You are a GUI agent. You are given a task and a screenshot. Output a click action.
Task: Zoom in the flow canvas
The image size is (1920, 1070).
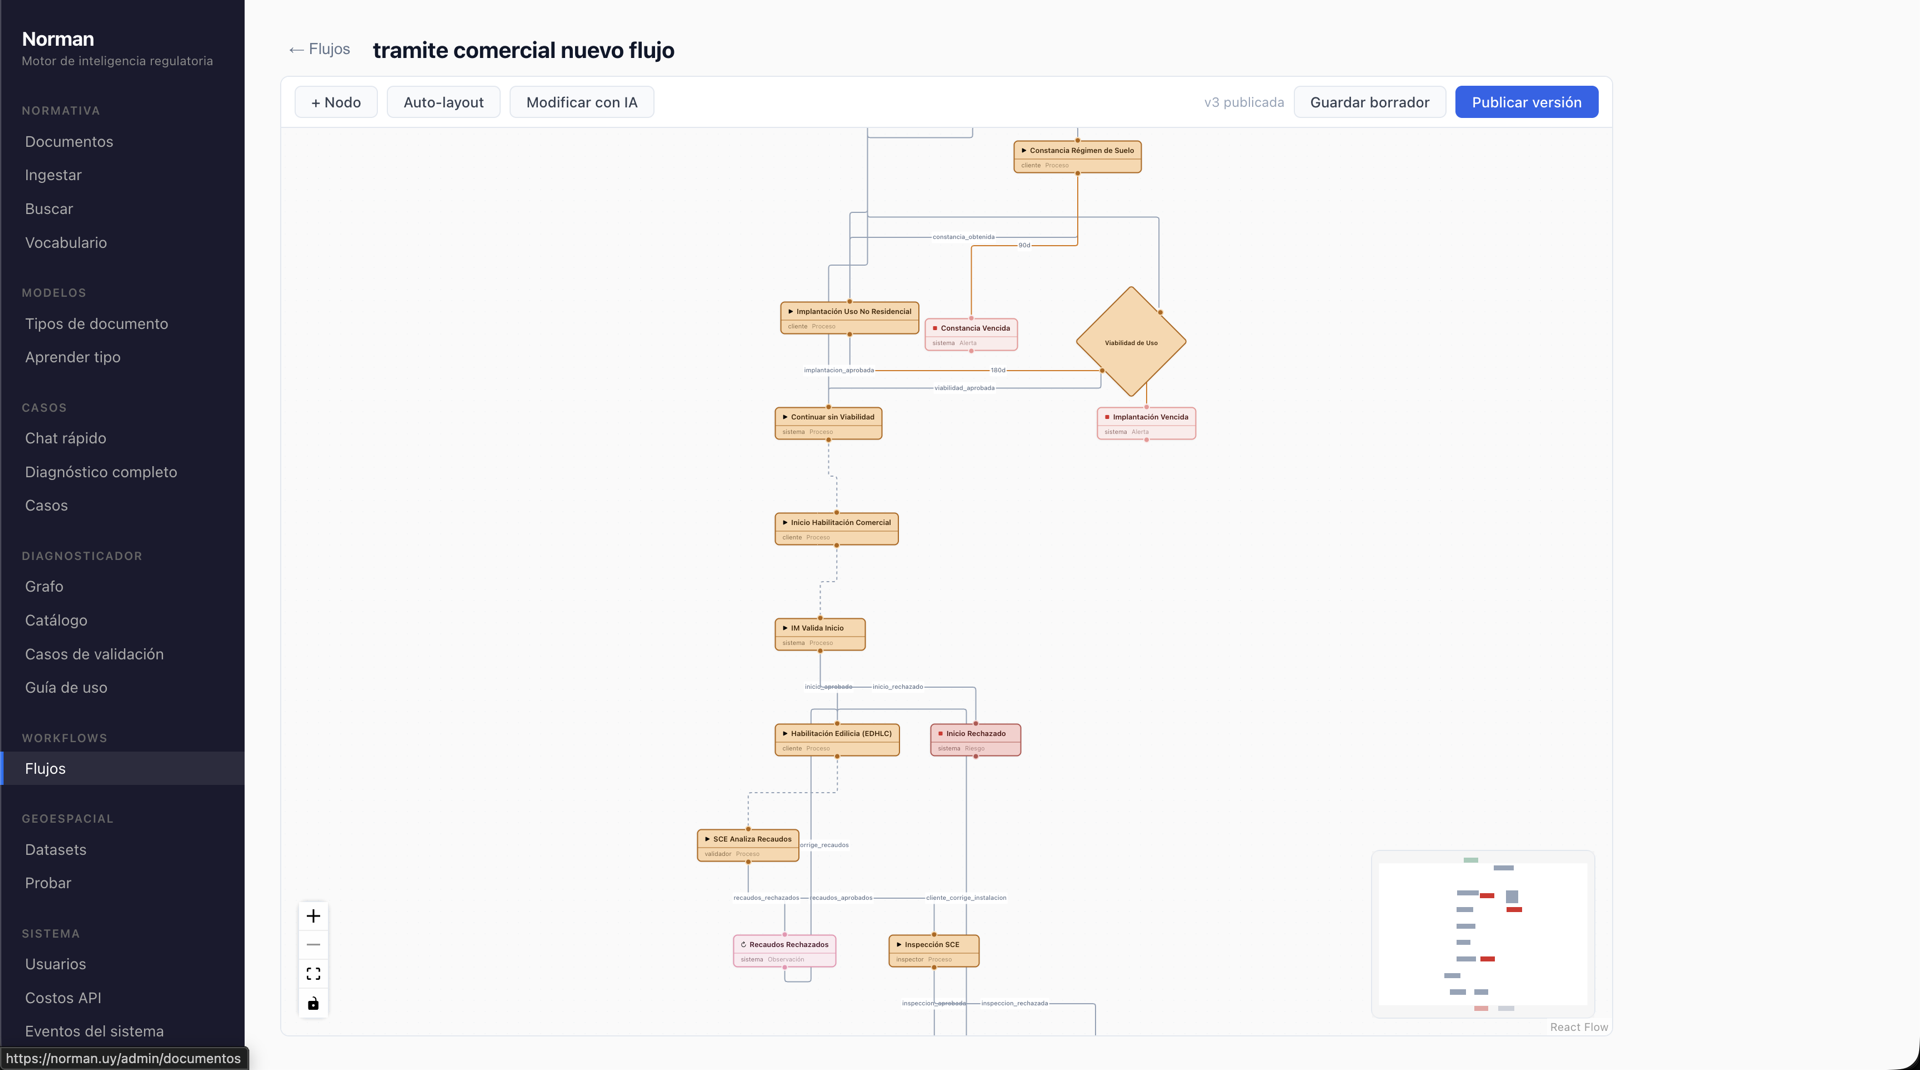point(313,916)
